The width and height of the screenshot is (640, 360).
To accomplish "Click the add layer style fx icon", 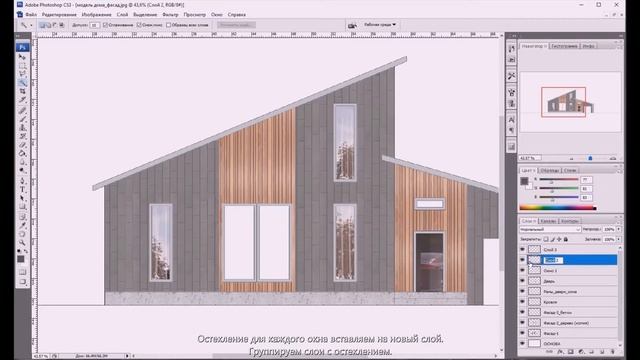I will pyautogui.click(x=560, y=351).
